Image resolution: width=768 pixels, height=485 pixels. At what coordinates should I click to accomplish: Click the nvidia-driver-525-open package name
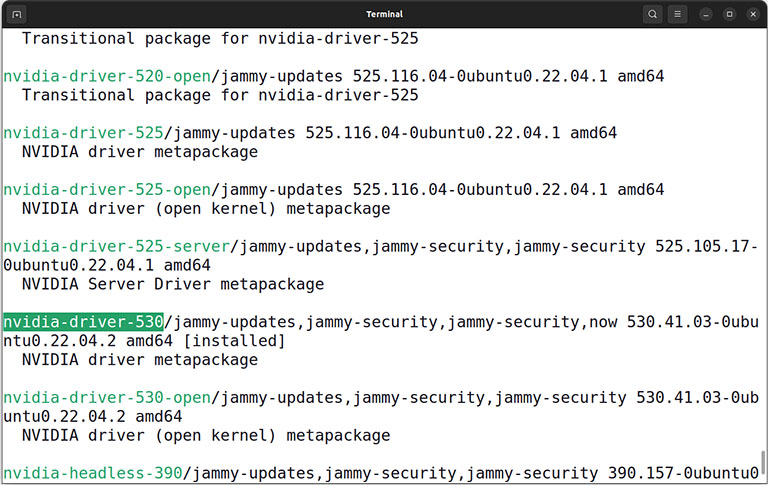point(107,190)
